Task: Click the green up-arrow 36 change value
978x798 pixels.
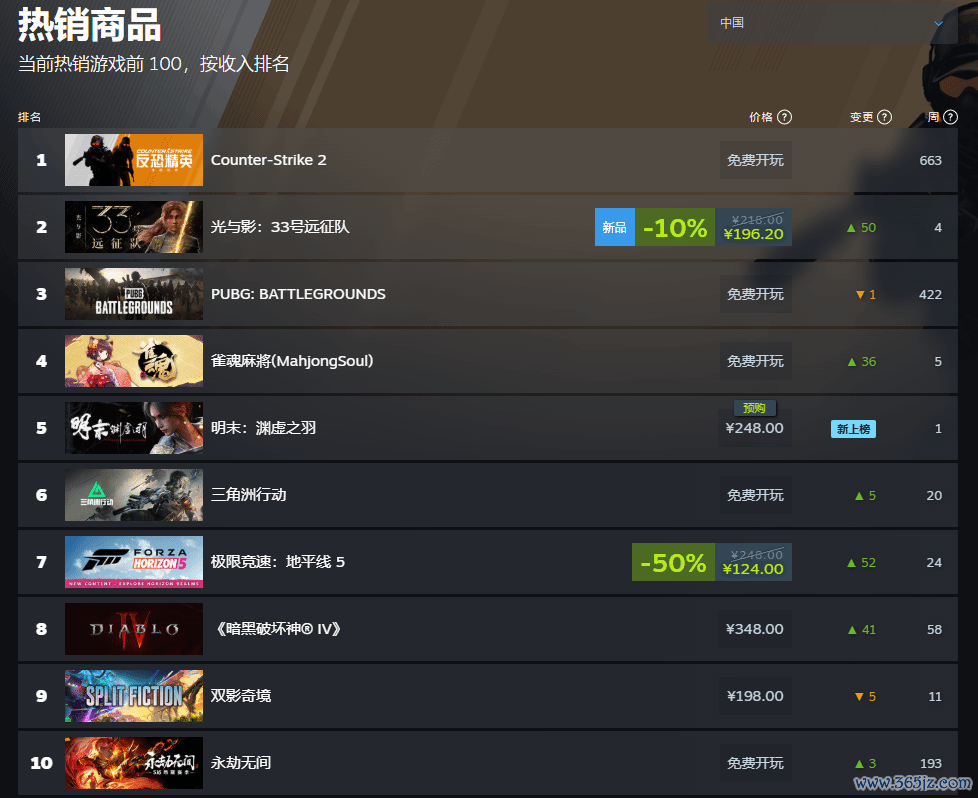Action: [861, 362]
